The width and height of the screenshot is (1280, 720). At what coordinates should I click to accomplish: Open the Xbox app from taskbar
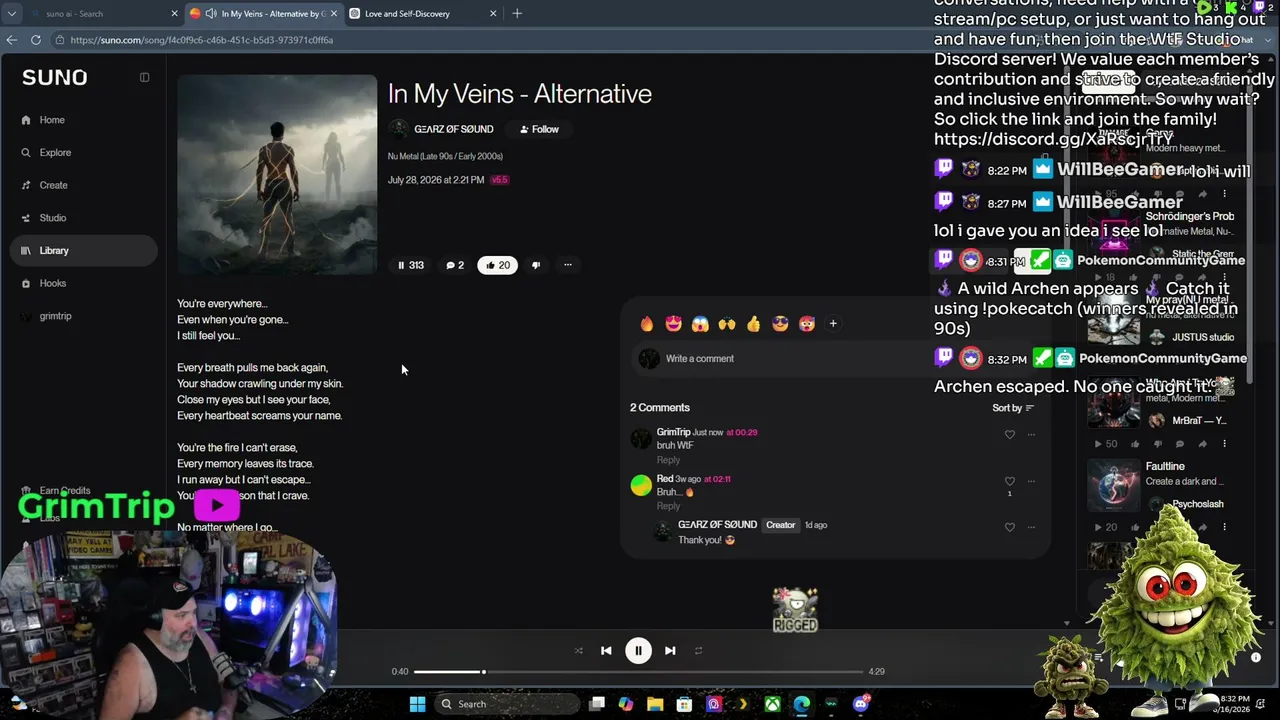point(772,704)
